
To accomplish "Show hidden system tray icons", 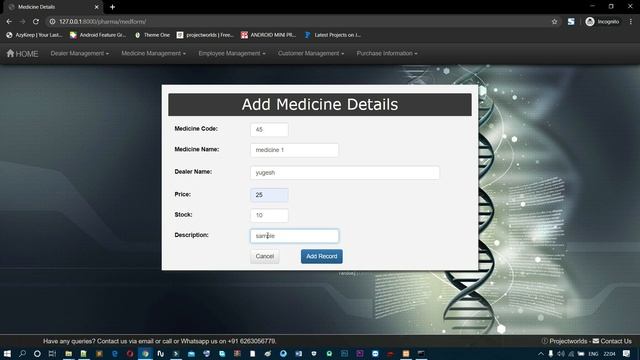I will click(x=541, y=354).
